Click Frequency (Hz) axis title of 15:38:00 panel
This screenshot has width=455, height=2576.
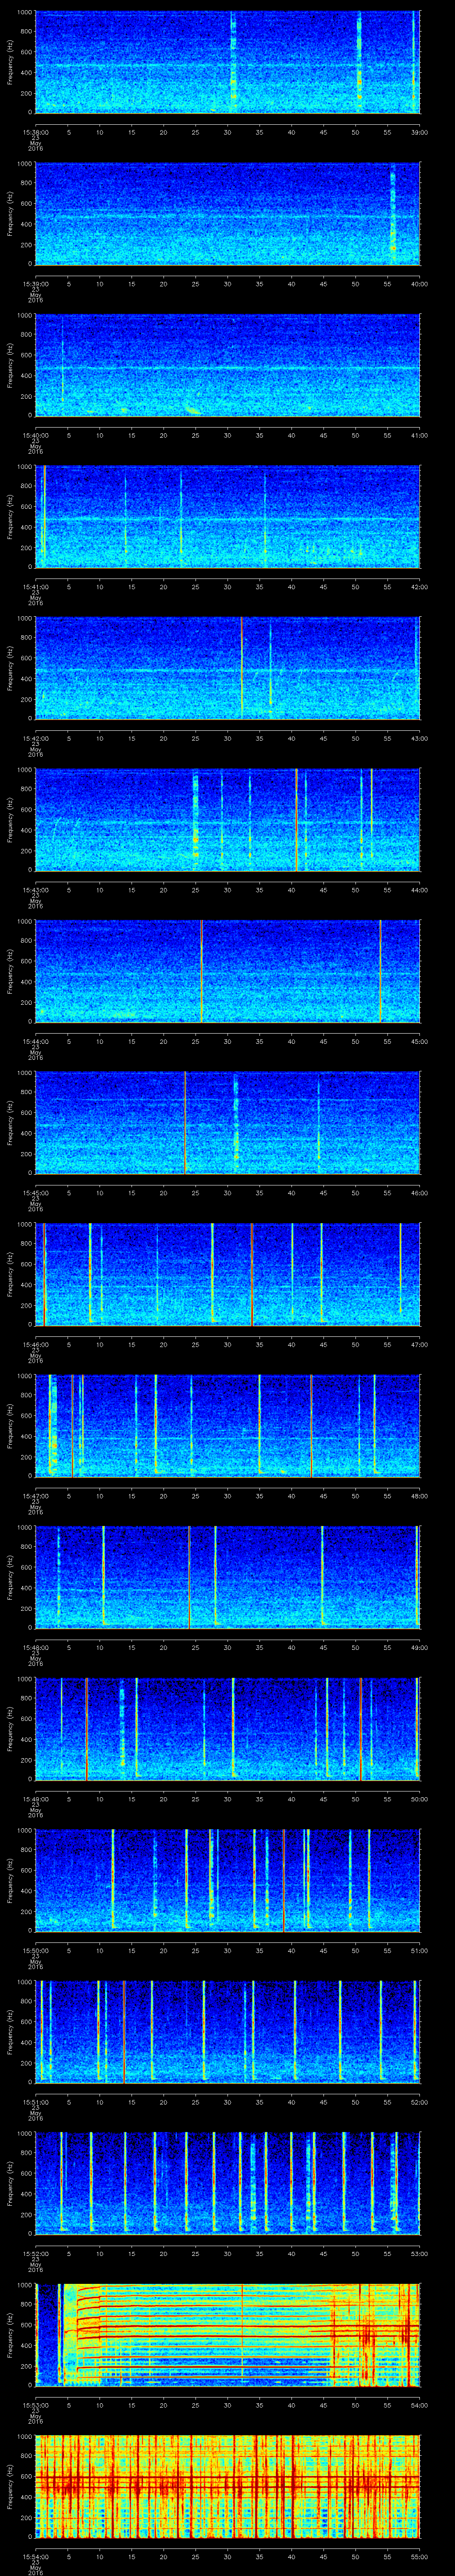point(10,62)
